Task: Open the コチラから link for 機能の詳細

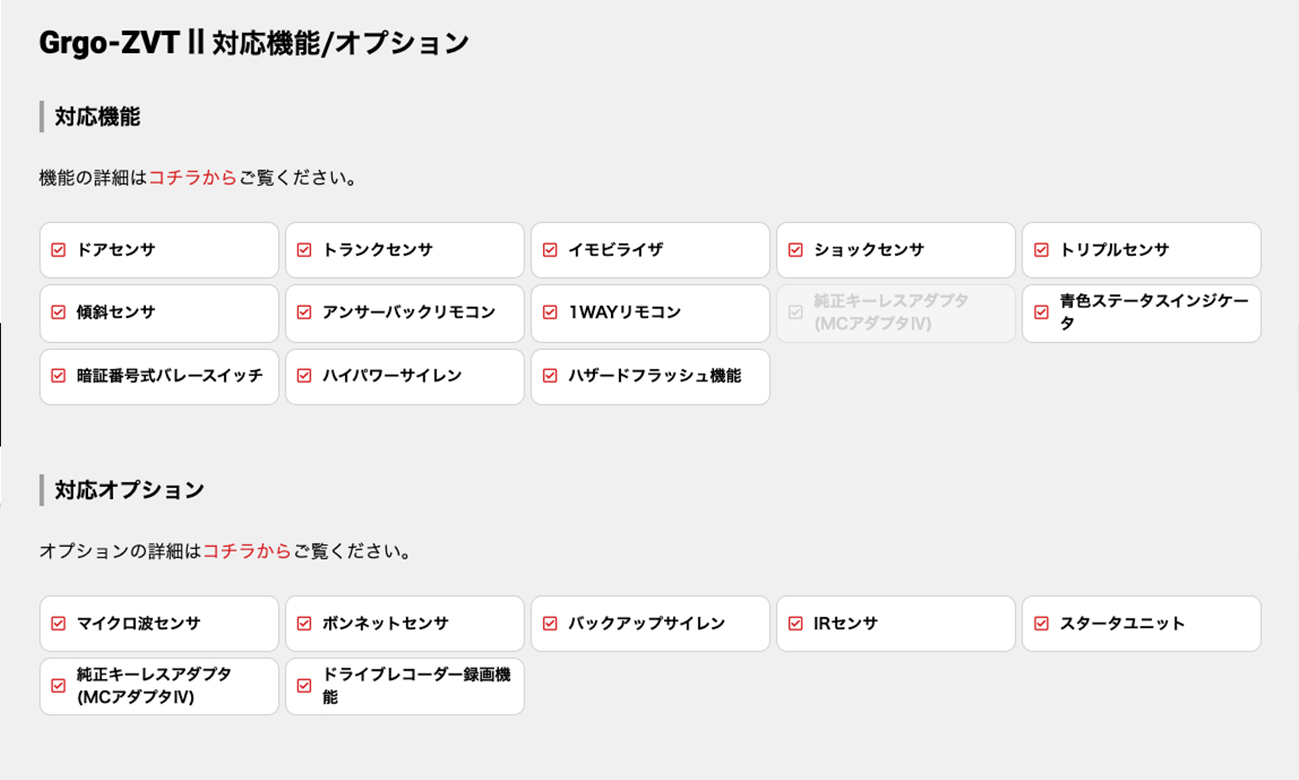Action: (x=193, y=179)
